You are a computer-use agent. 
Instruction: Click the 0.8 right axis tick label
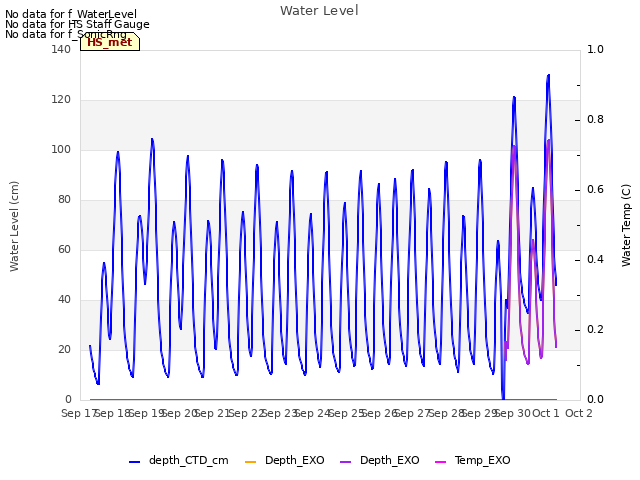coord(595,120)
